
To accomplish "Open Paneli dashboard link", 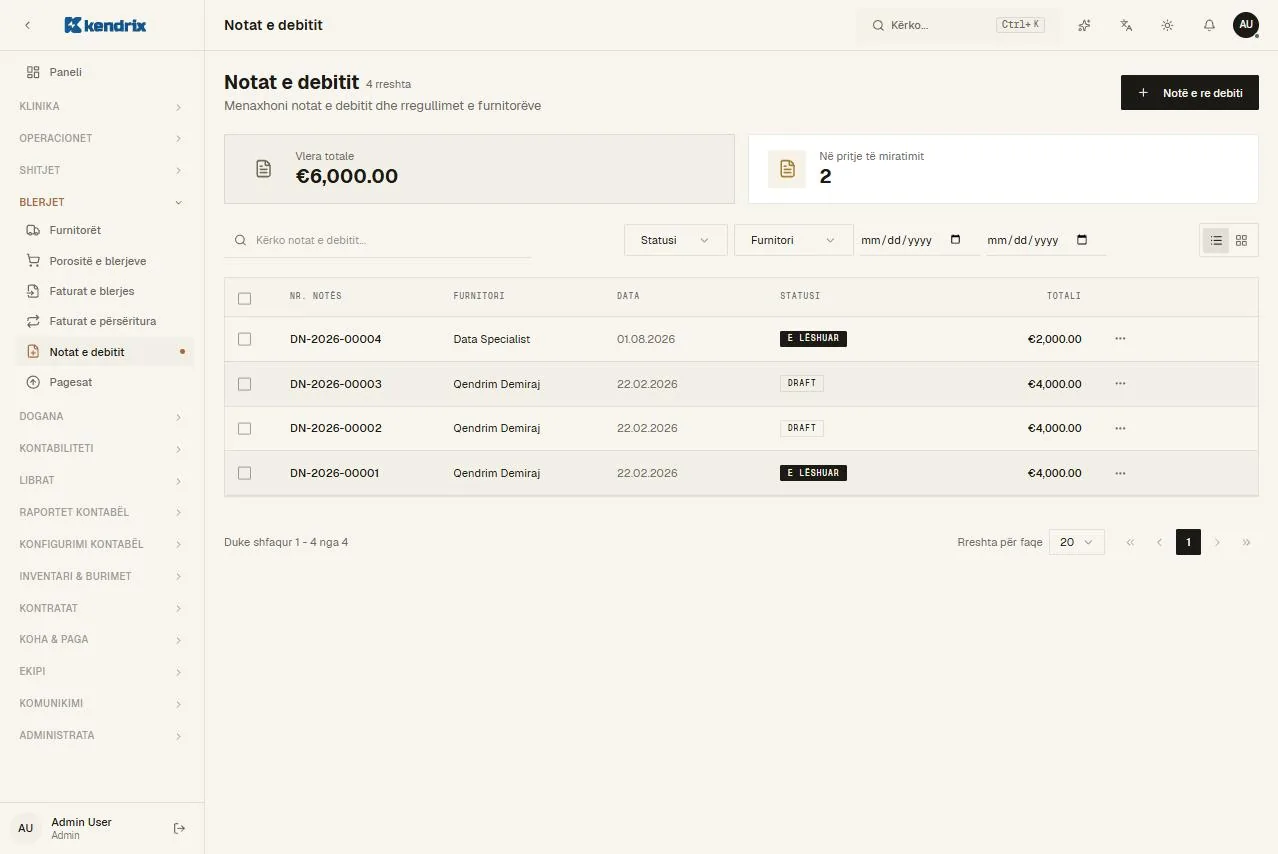I will point(106,72).
